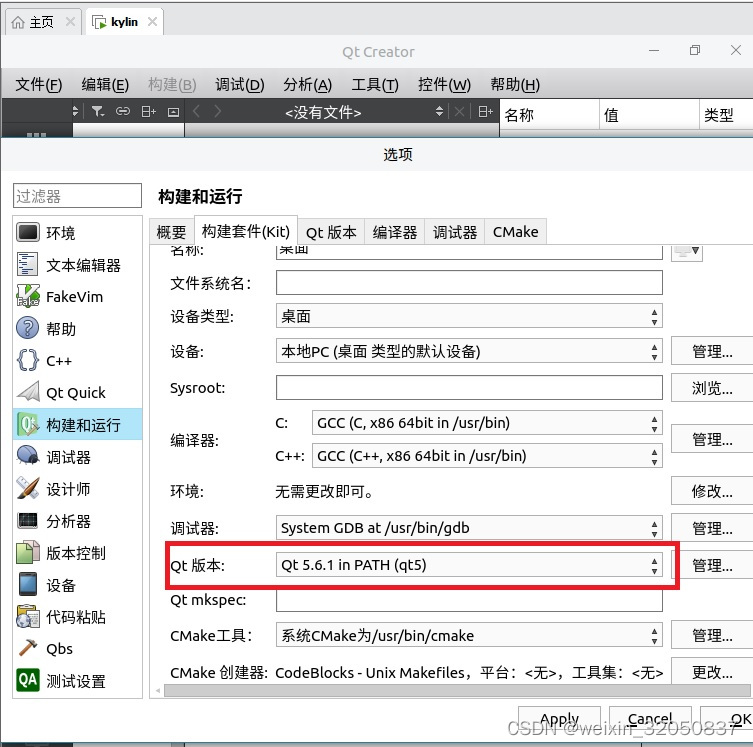Viewport: 753px width, 747px height.
Task: Click the kylin tab VM icon
Action: coord(99,22)
